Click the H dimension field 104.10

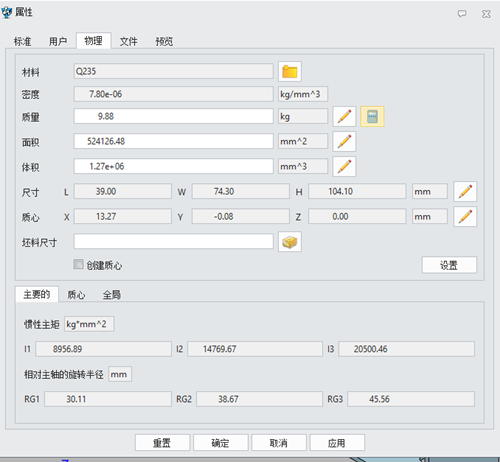click(357, 191)
